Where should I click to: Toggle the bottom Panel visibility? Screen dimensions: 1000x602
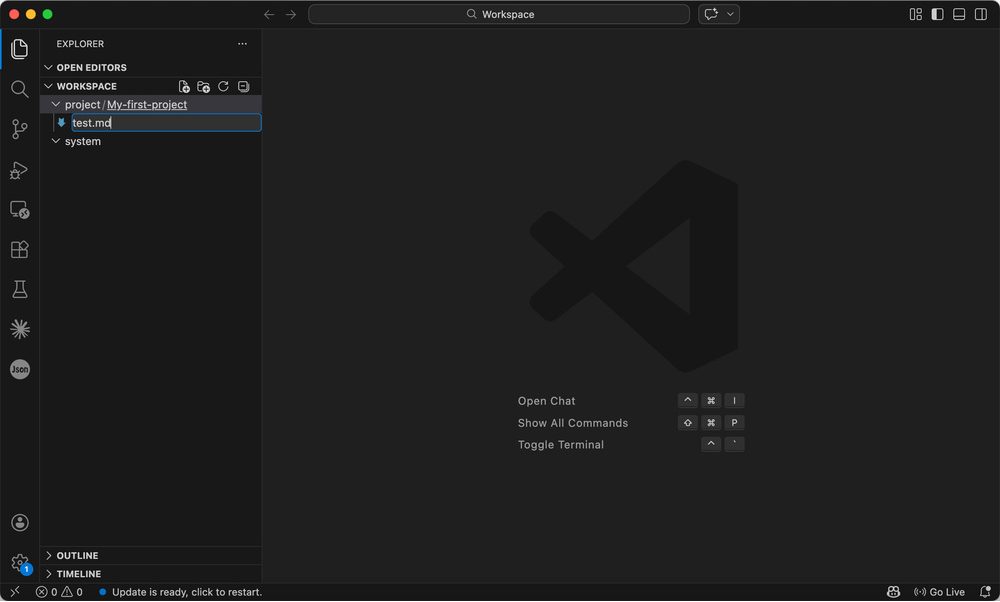[959, 14]
